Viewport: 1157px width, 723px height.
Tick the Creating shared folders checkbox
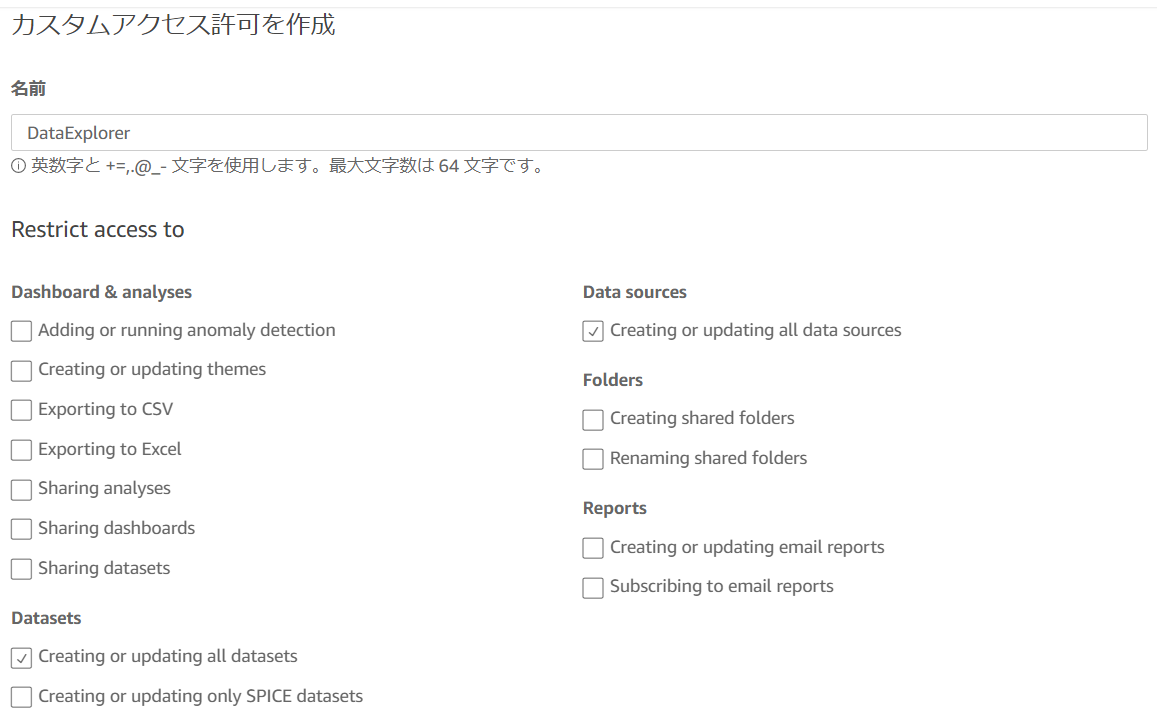coord(593,420)
